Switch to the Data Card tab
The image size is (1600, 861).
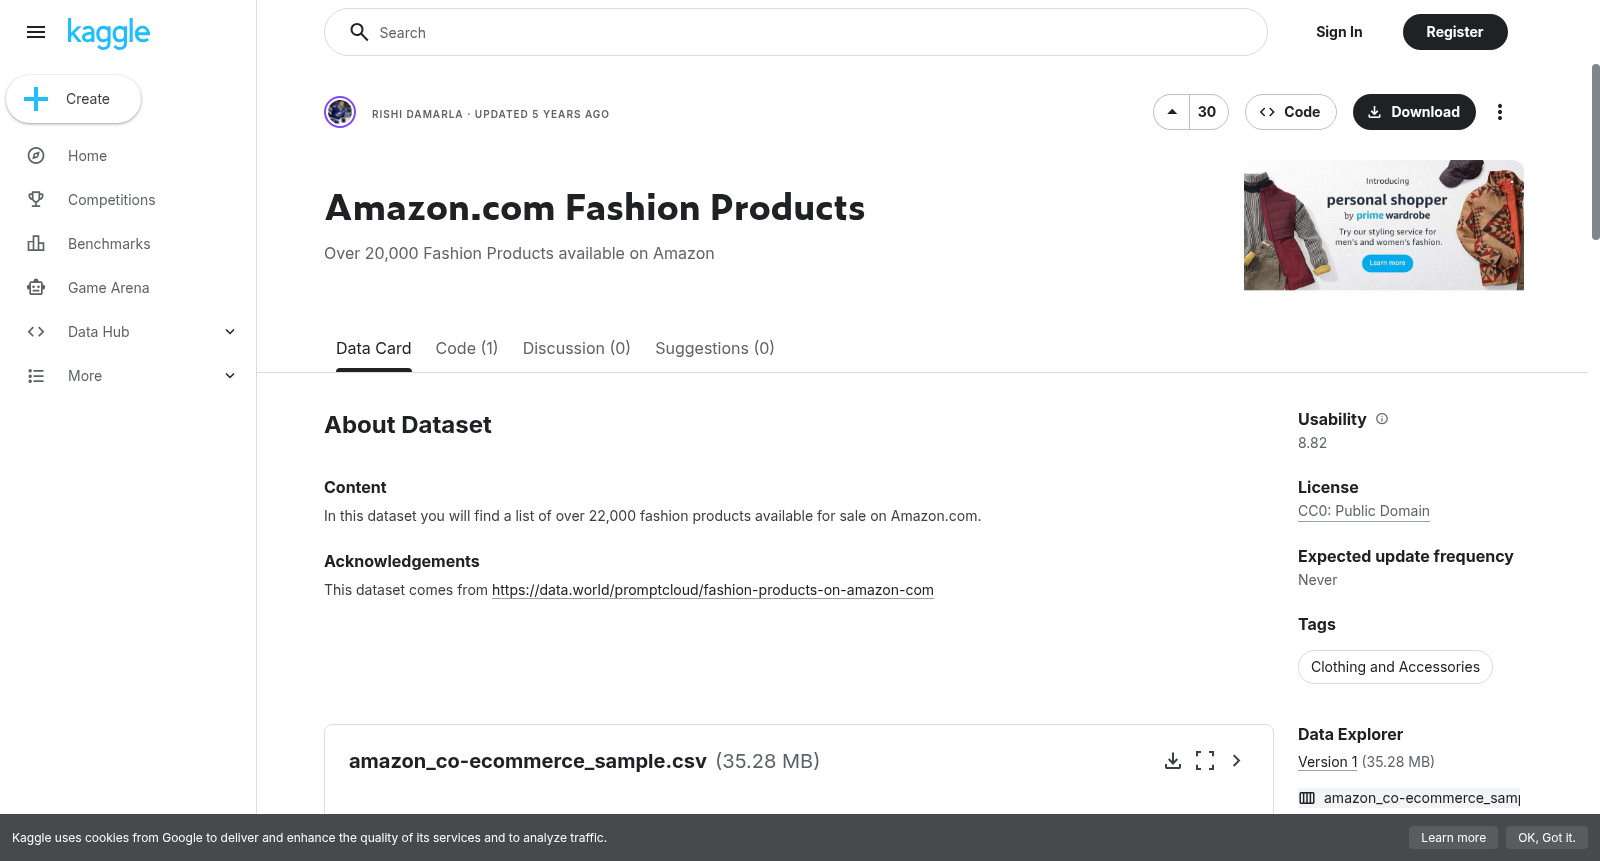pos(374,348)
